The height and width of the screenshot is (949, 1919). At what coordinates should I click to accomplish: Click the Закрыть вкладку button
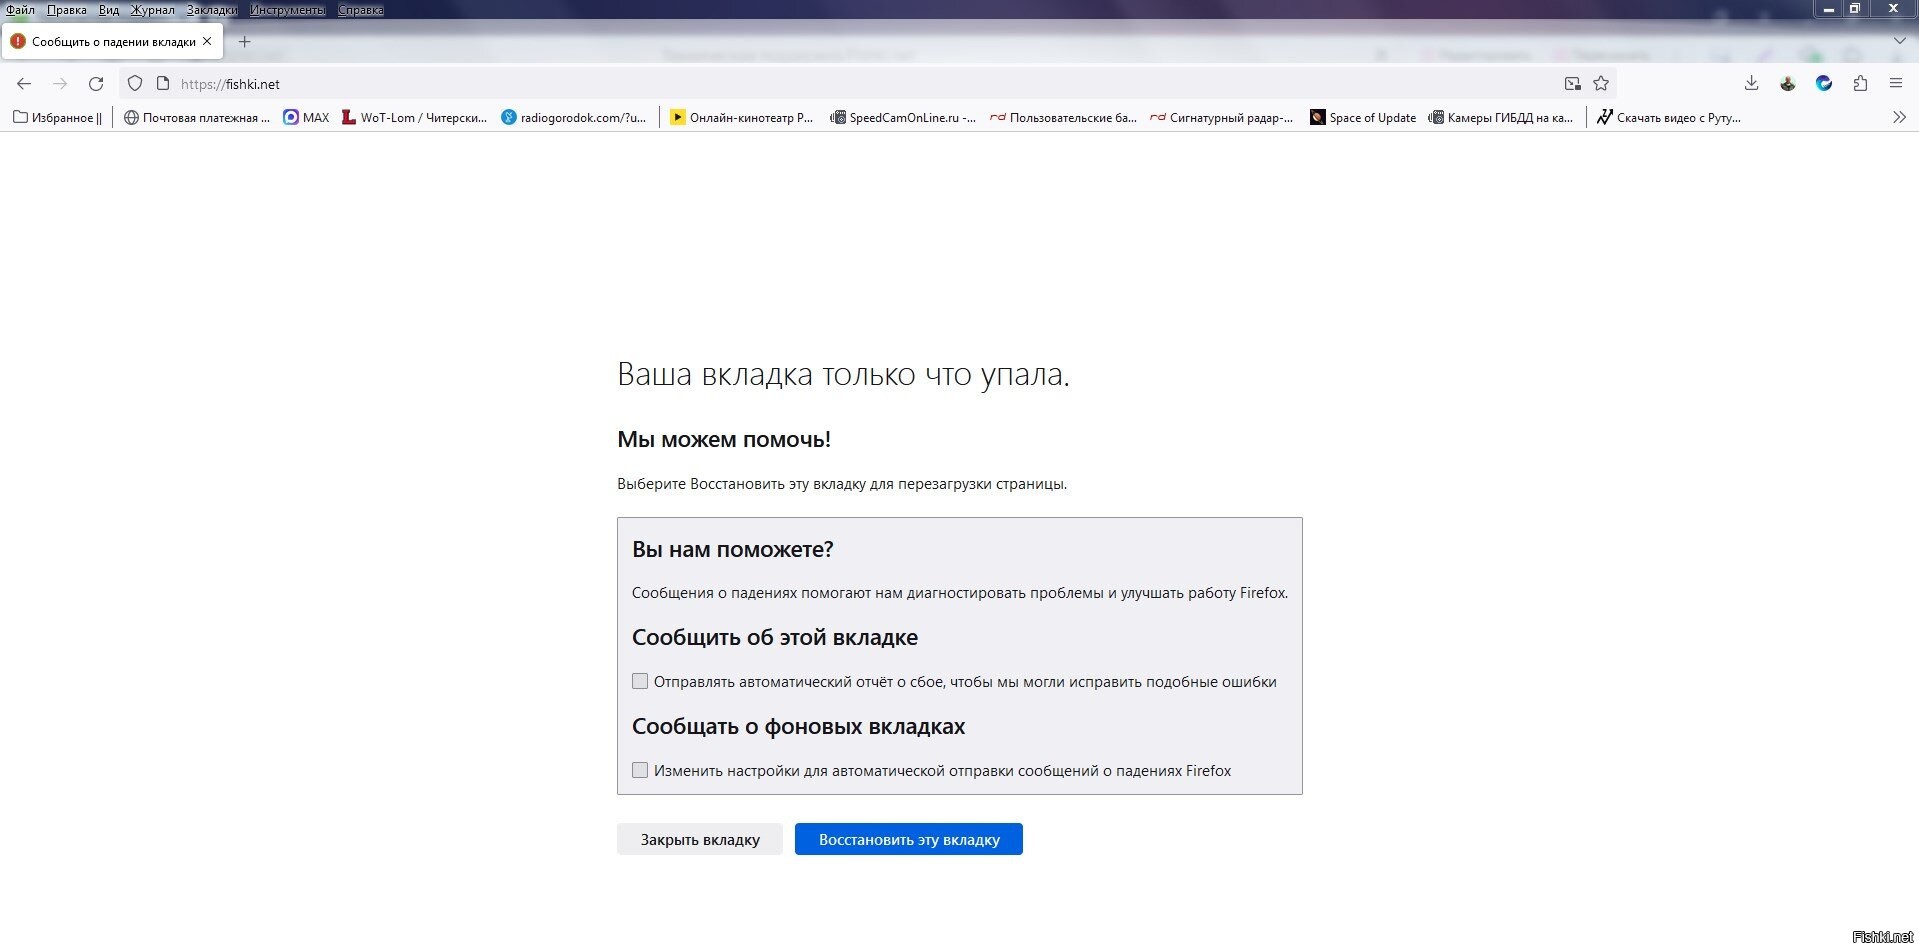[699, 839]
